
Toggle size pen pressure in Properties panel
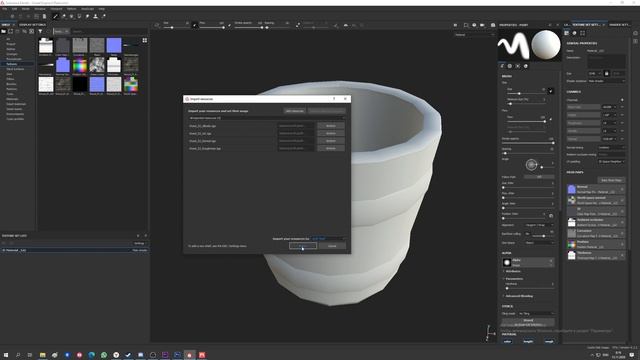coord(551,91)
